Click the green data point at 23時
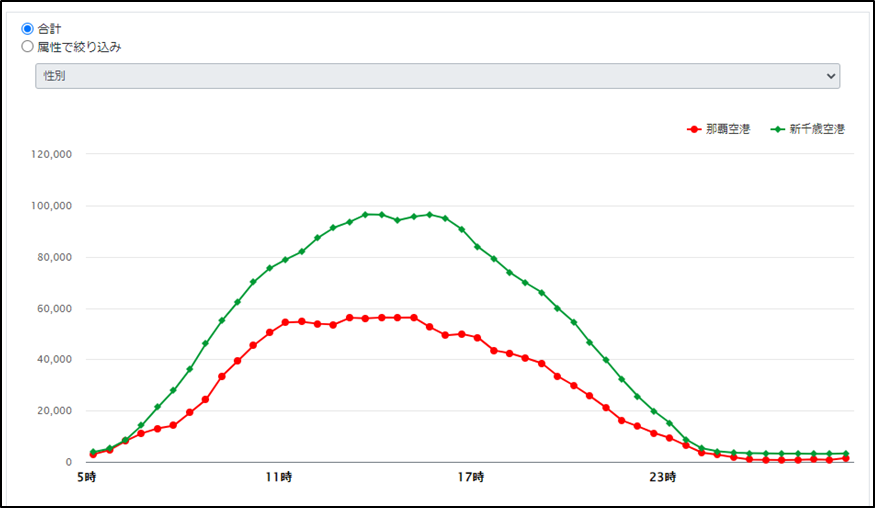The width and height of the screenshot is (875, 508). (x=669, y=423)
